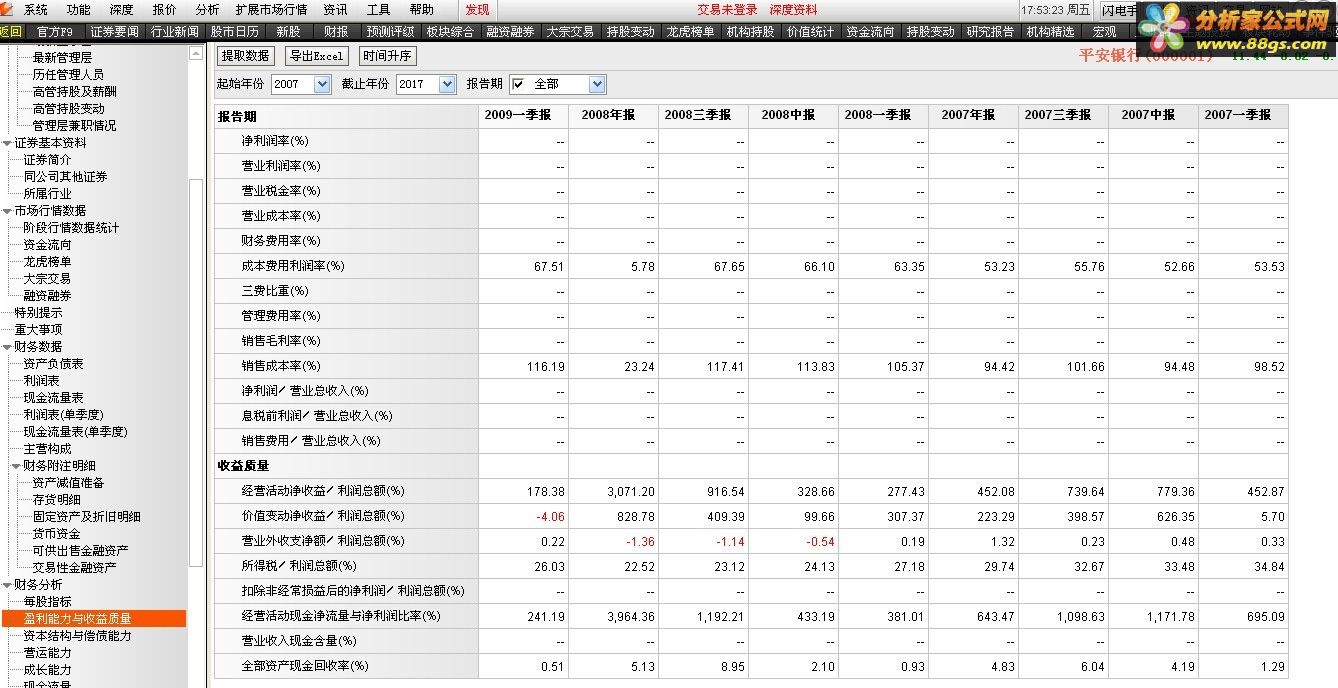Switch to the 大宗交易 tab
Screen dimensions: 1338x688
coord(570,32)
